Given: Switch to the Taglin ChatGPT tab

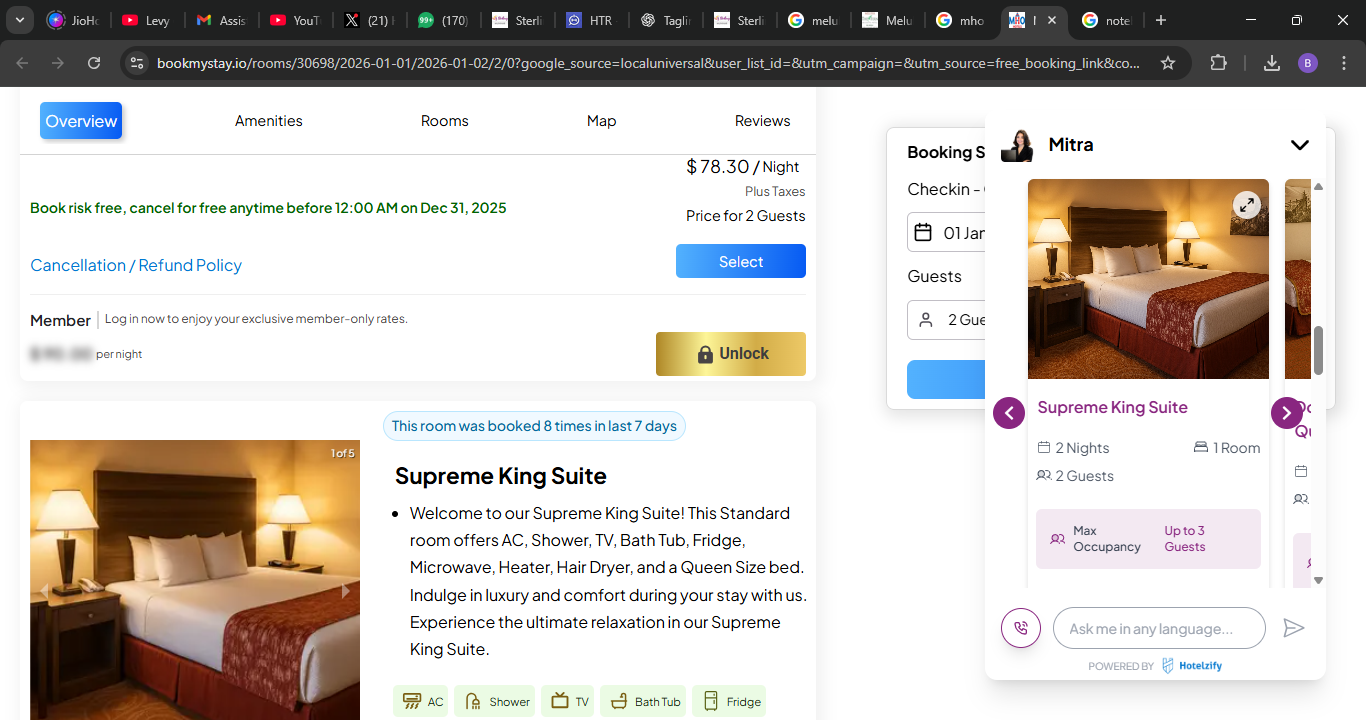Looking at the screenshot, I should (664, 20).
